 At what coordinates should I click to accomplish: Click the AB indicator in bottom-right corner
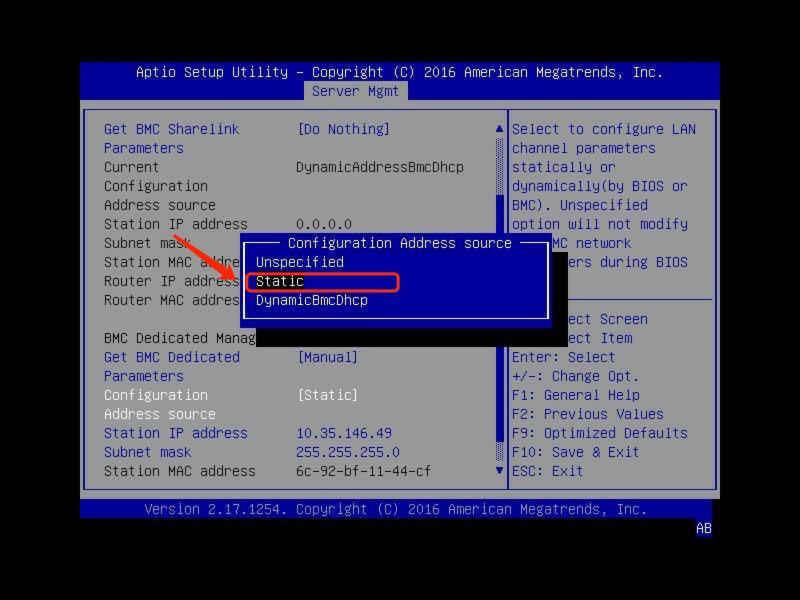click(x=704, y=528)
